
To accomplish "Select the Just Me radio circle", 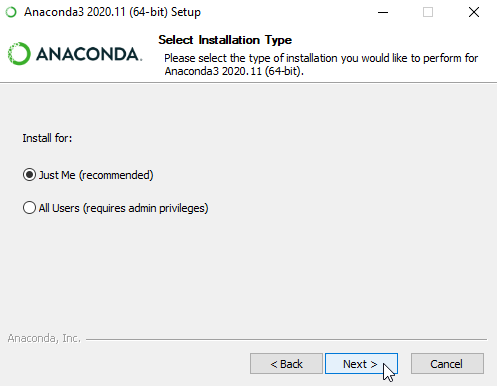I will tap(29, 175).
